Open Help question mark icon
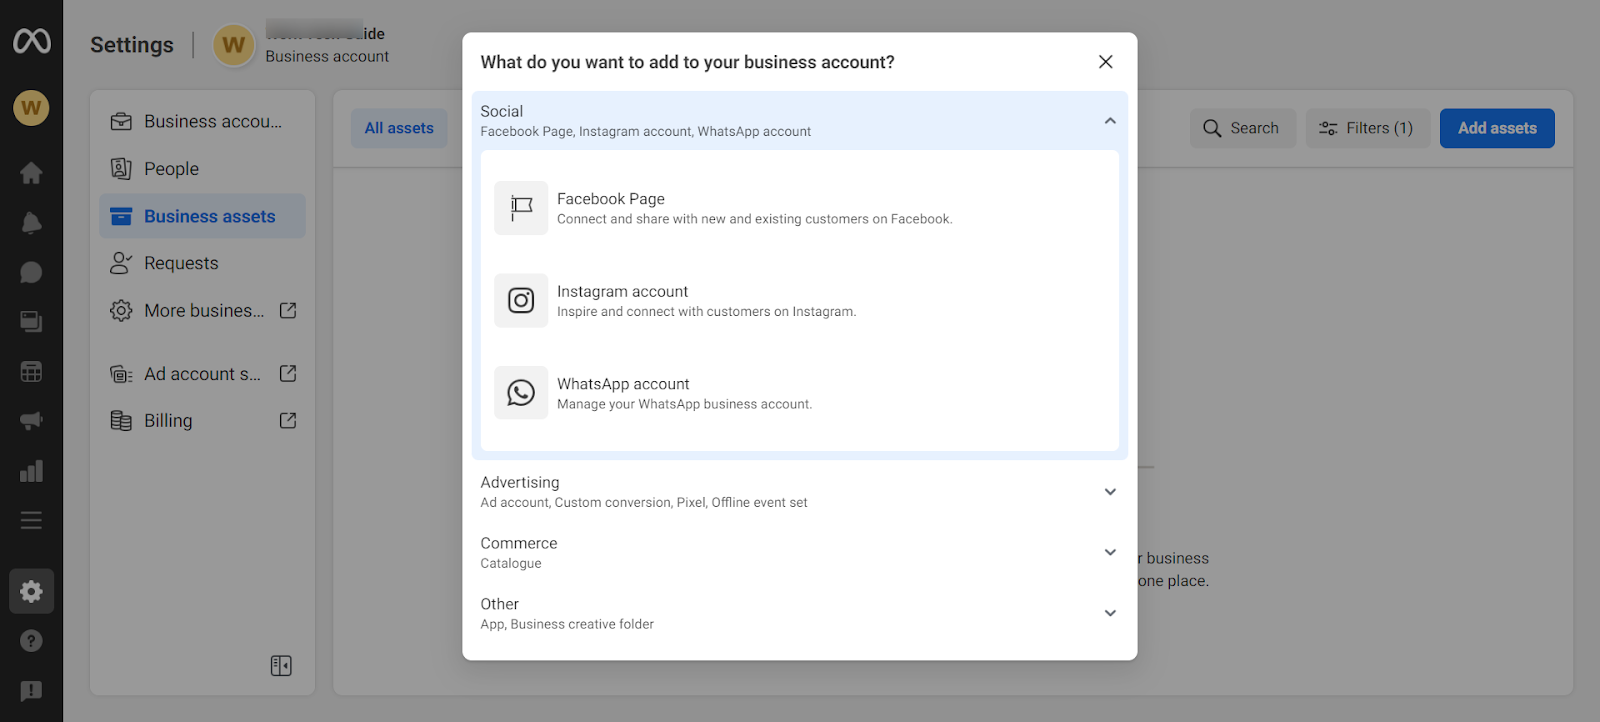1600x722 pixels. pos(31,641)
